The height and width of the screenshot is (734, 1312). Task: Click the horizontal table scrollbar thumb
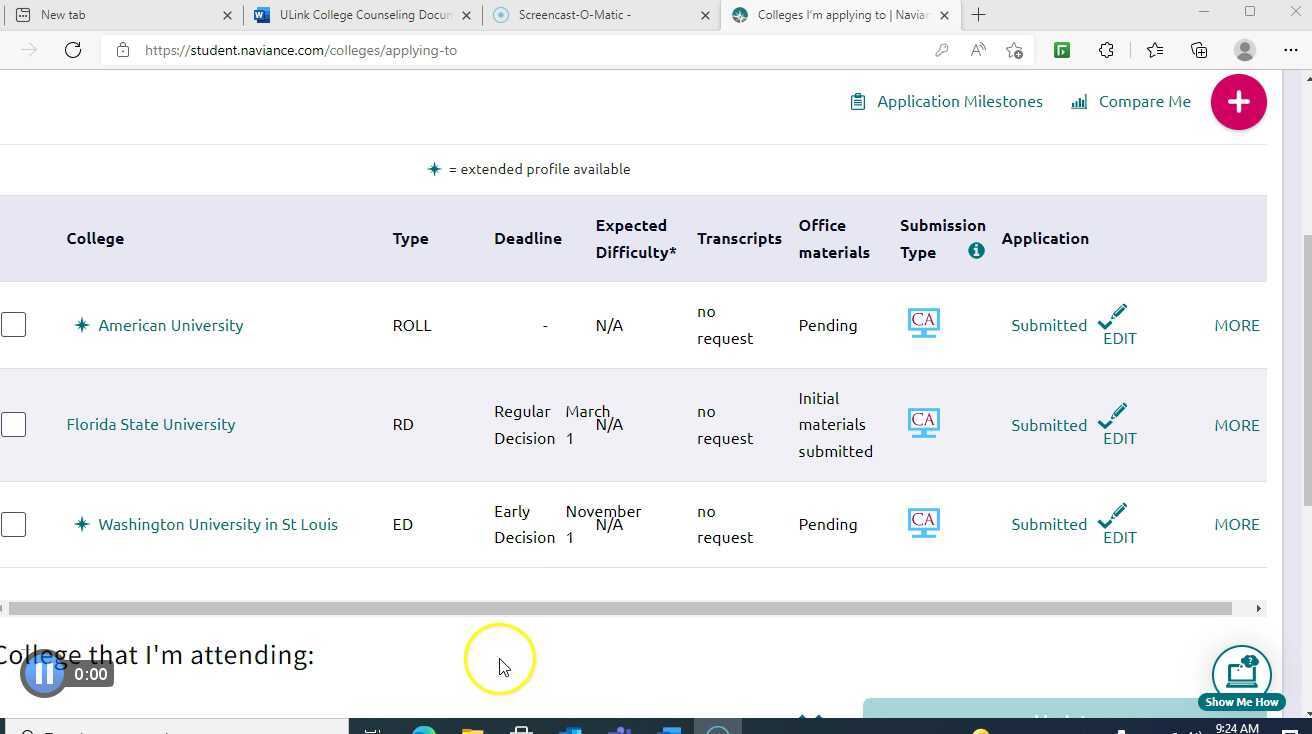point(620,608)
